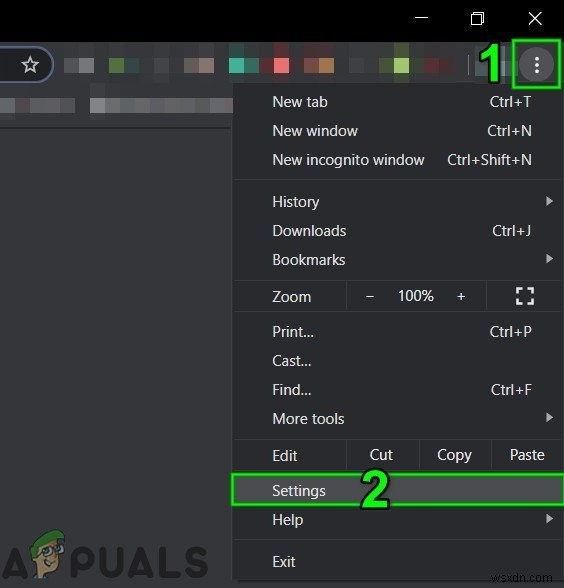Expand the Help submenu arrow
This screenshot has width=564, height=588.
click(549, 519)
